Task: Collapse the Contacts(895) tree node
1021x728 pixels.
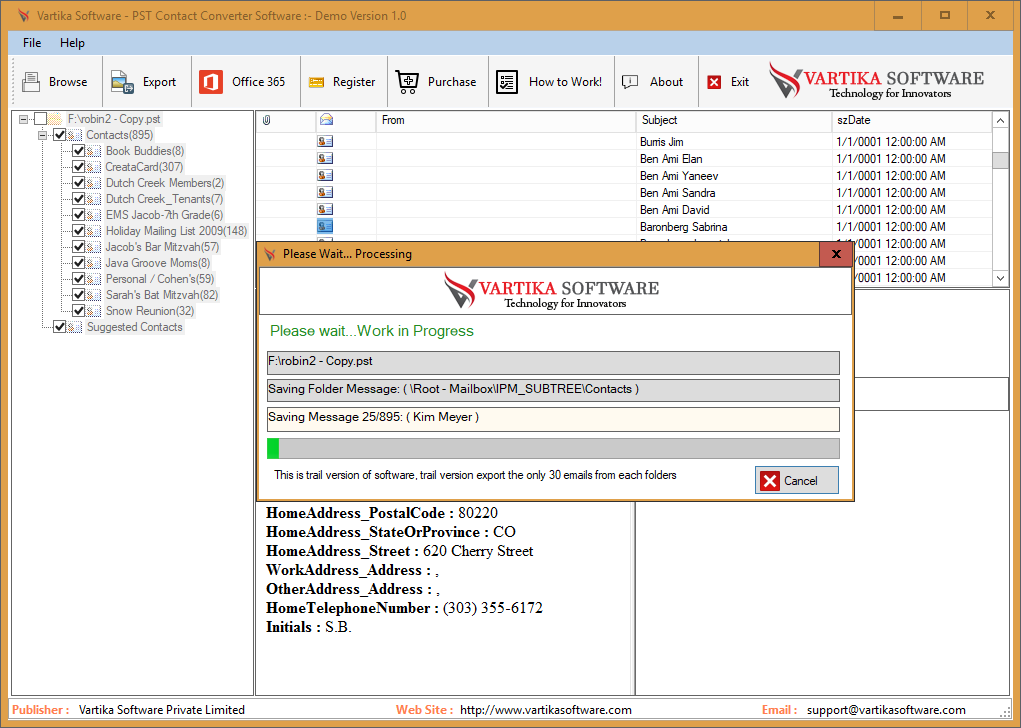Action: point(42,135)
